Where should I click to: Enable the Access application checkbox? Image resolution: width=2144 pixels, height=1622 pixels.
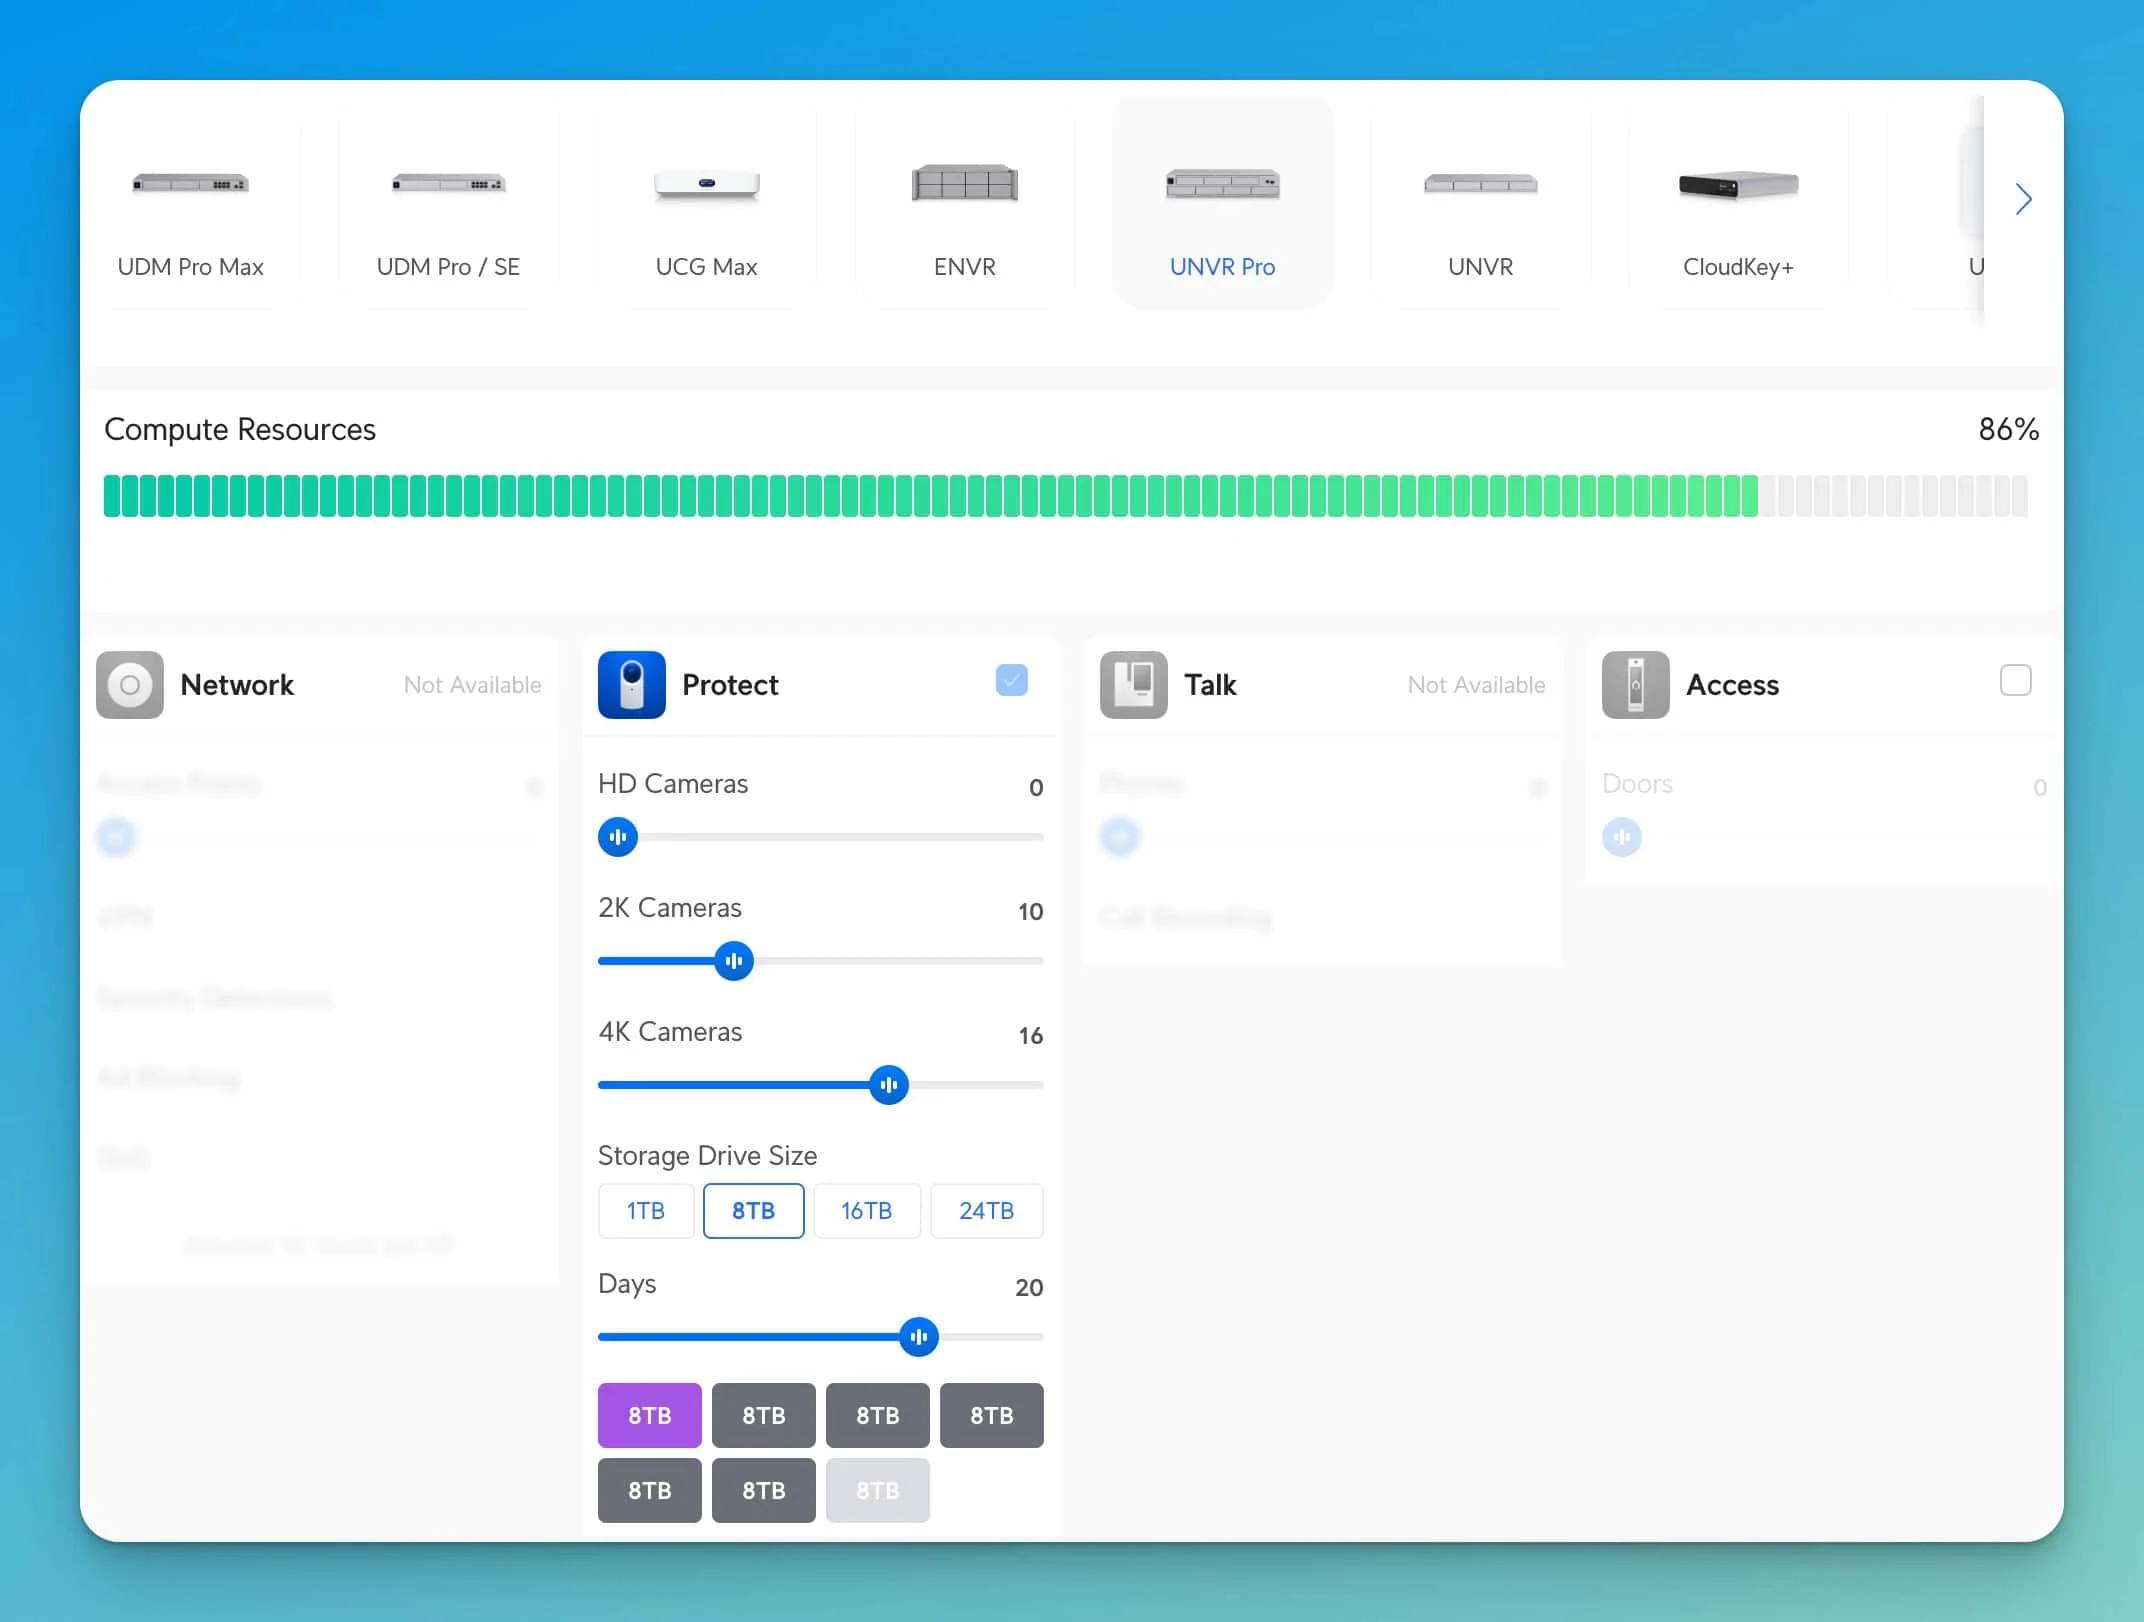click(2016, 681)
